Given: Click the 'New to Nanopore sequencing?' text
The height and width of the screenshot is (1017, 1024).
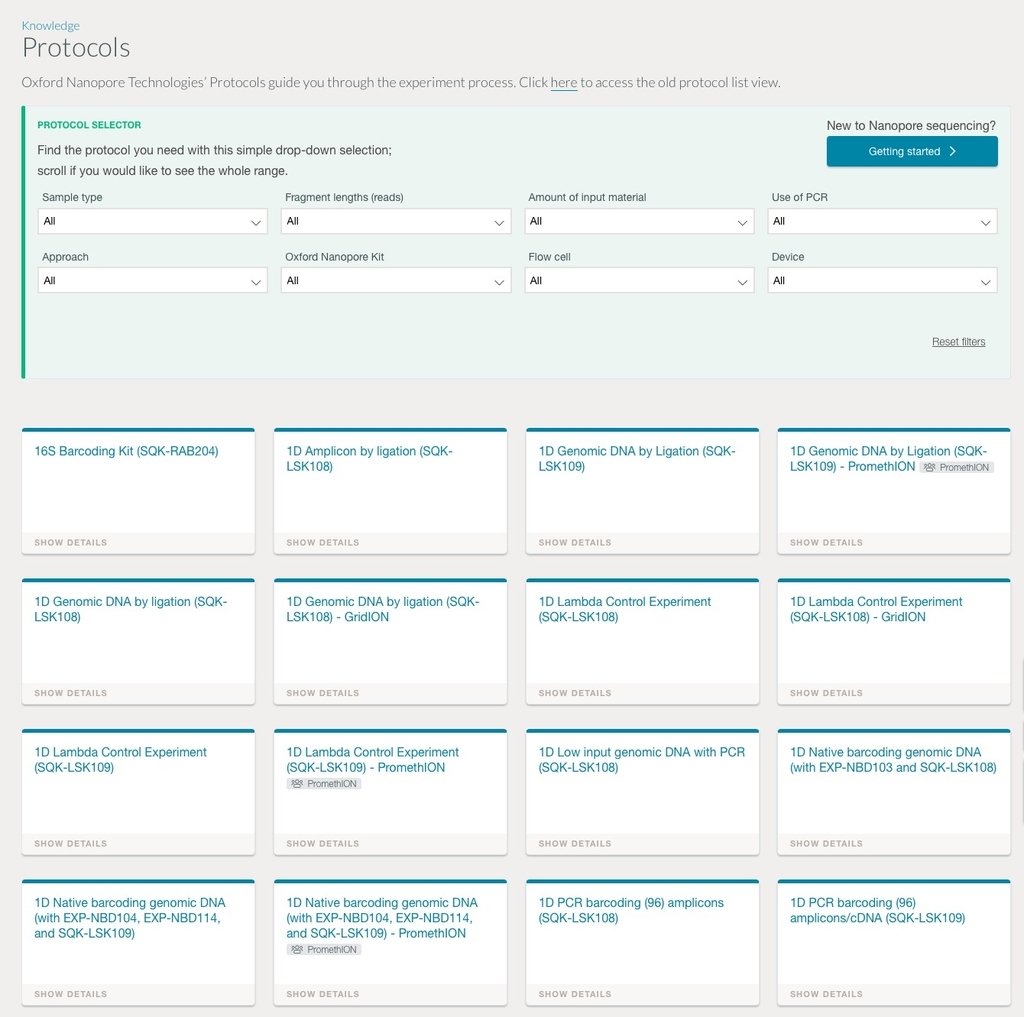Looking at the screenshot, I should coord(911,125).
